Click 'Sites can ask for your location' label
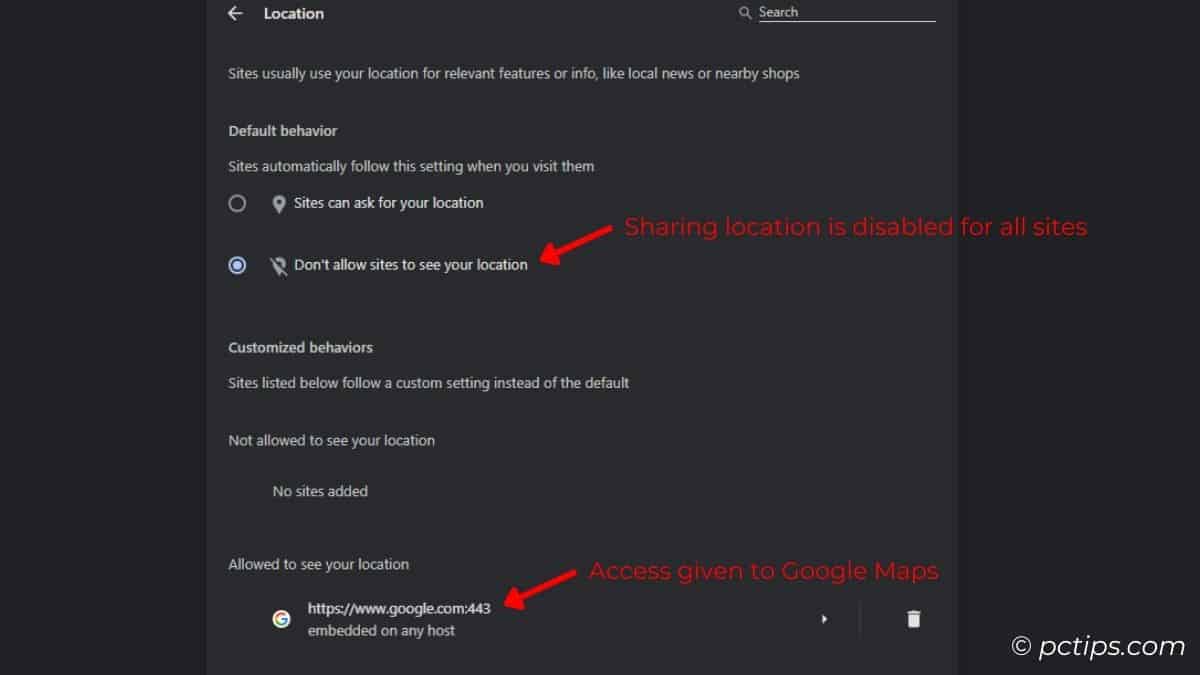Screen dimensions: 1200x675 388,203
